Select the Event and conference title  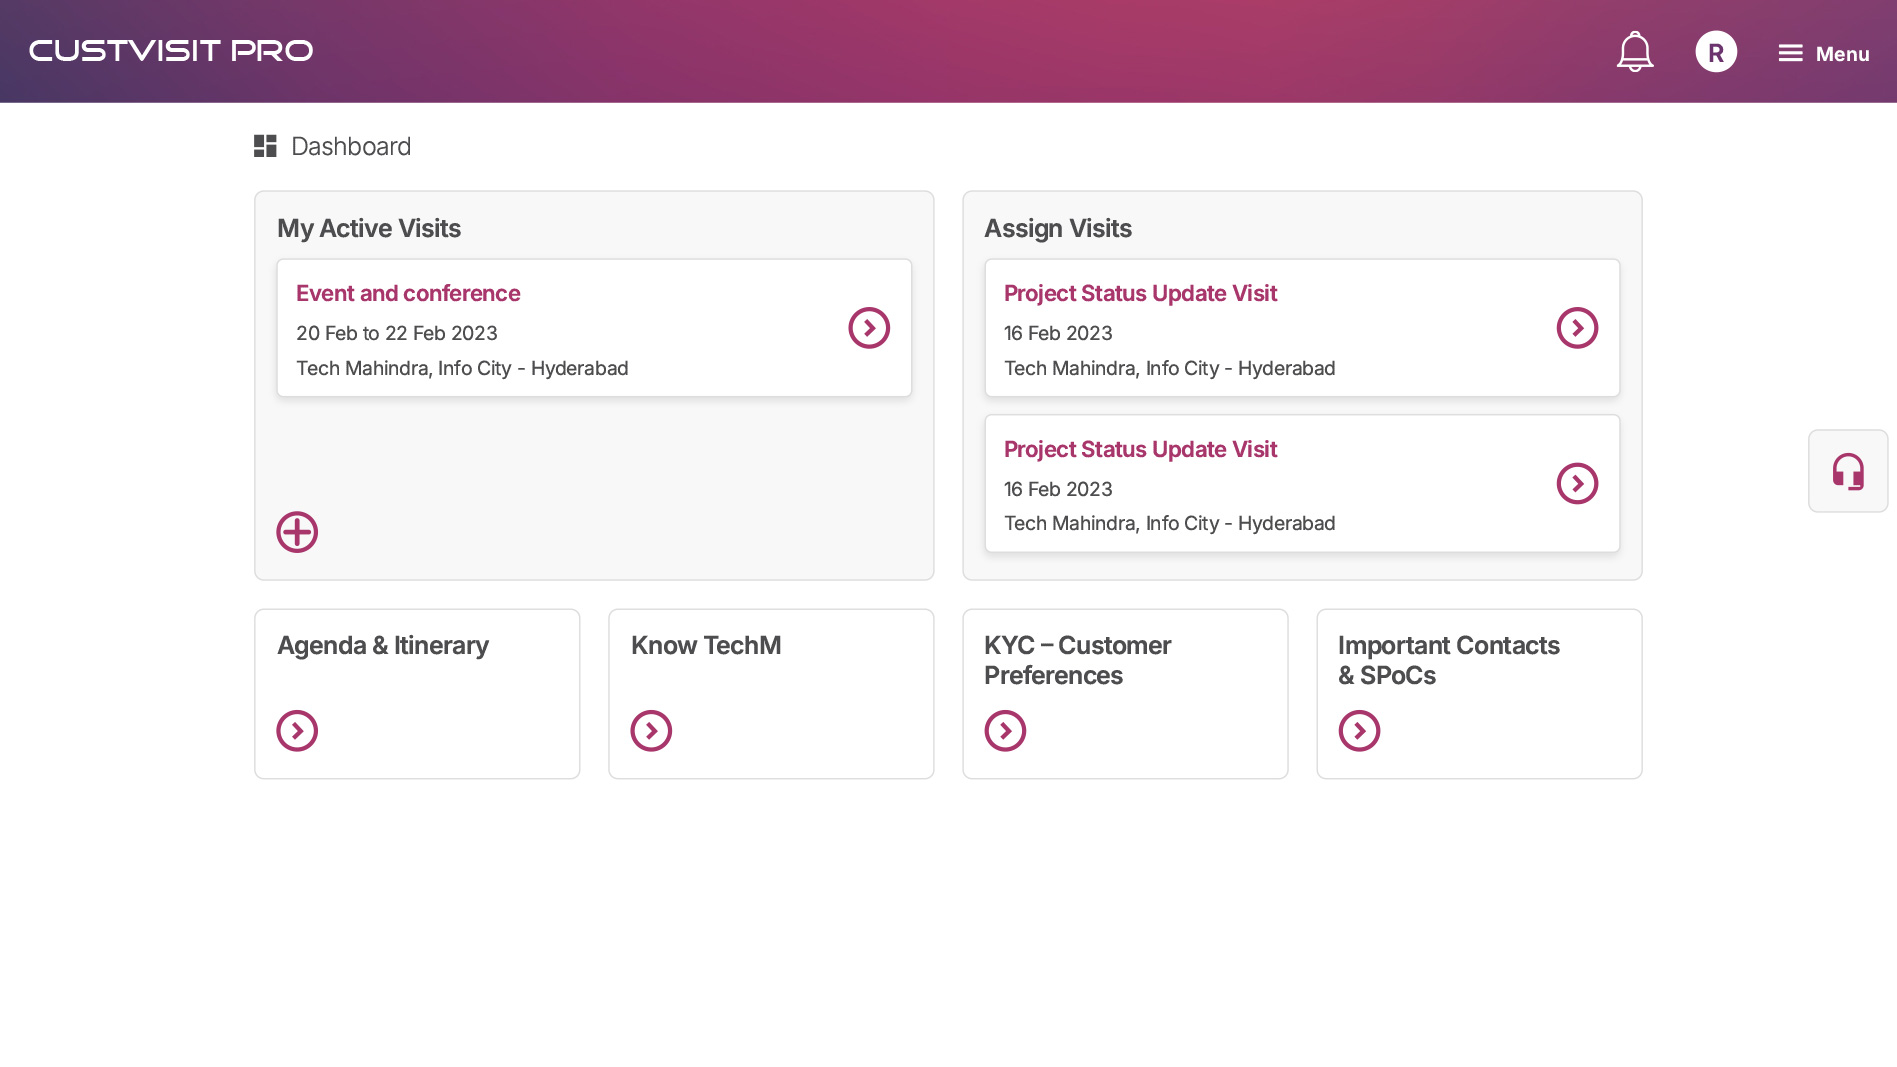pyautogui.click(x=408, y=294)
